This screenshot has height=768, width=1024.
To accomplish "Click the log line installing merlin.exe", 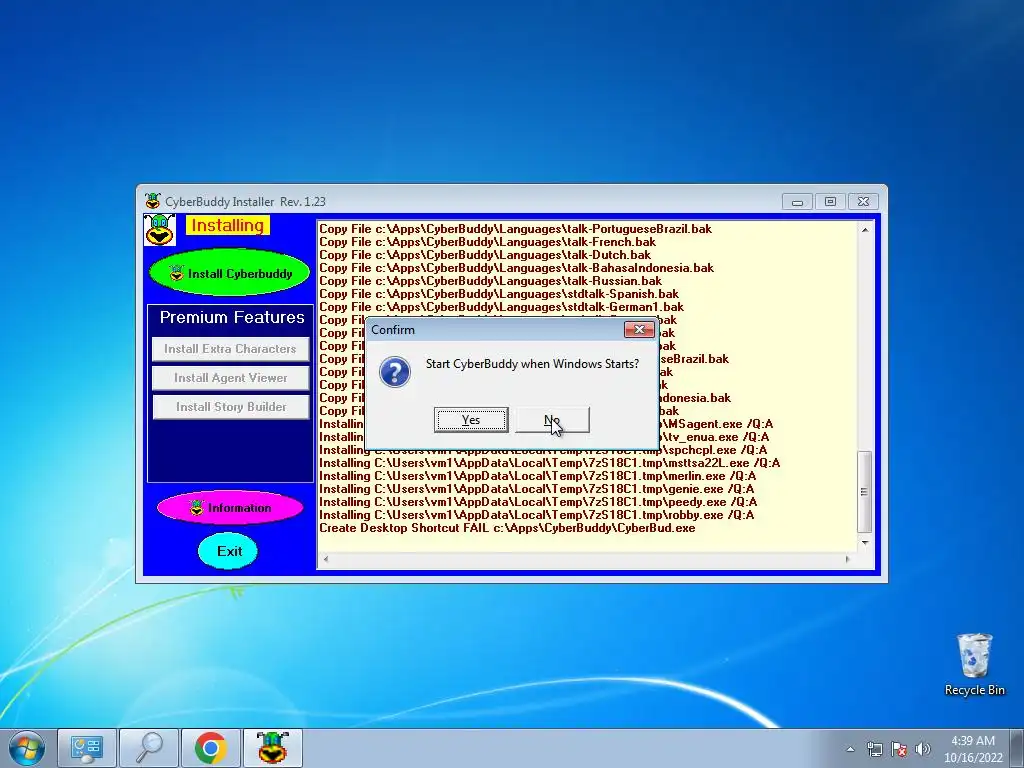I will (537, 476).
